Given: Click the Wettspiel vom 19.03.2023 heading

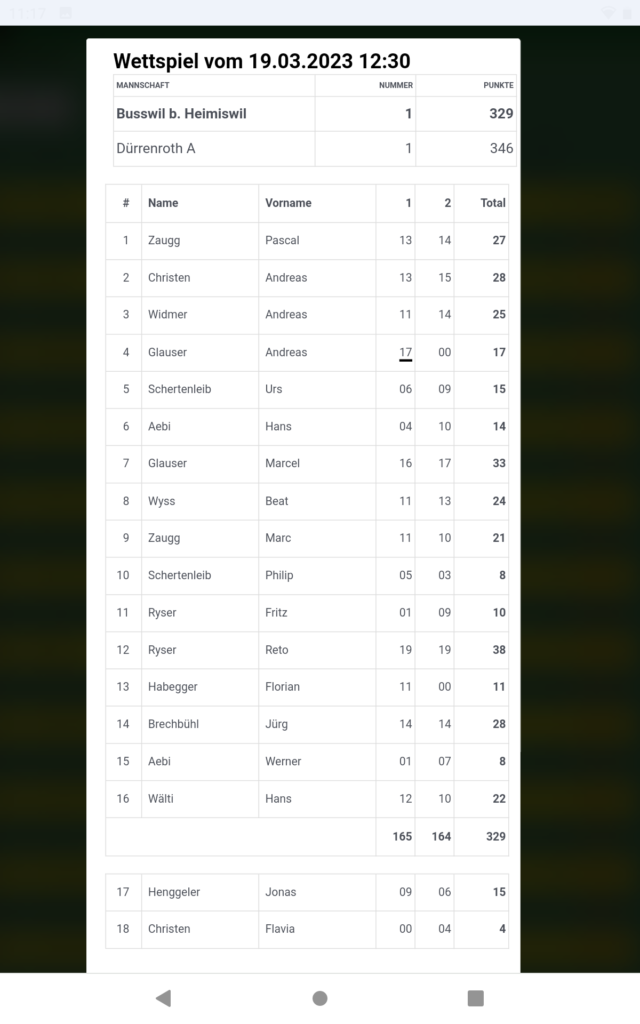Looking at the screenshot, I should click(x=262, y=62).
